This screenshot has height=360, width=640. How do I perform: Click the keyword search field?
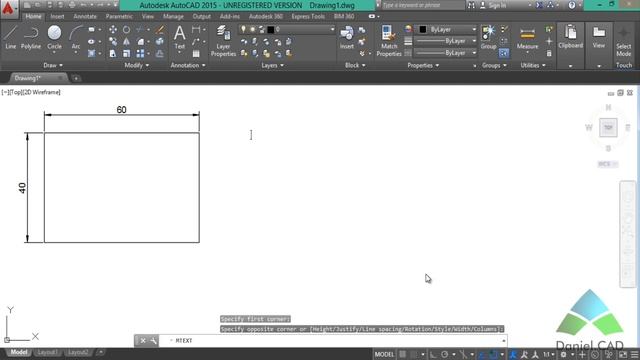[423, 5]
